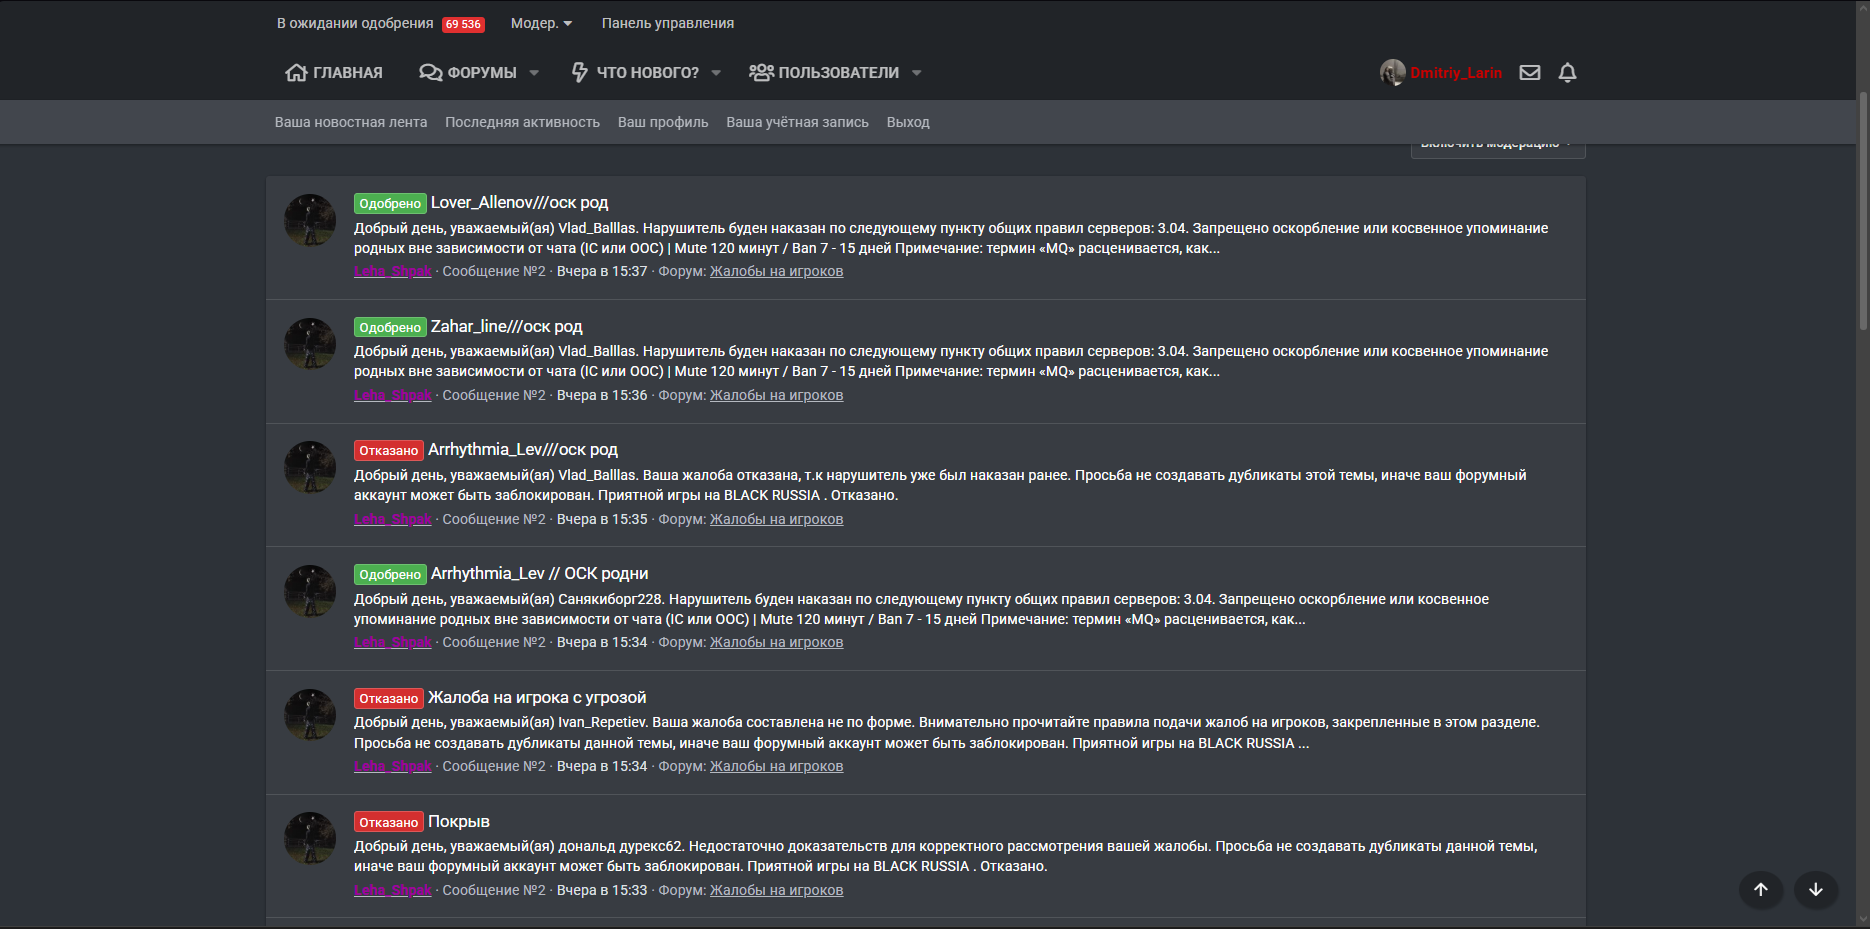Click the scroll-to-bottom arrow button
Screen dimensions: 1870x929
point(1816,890)
